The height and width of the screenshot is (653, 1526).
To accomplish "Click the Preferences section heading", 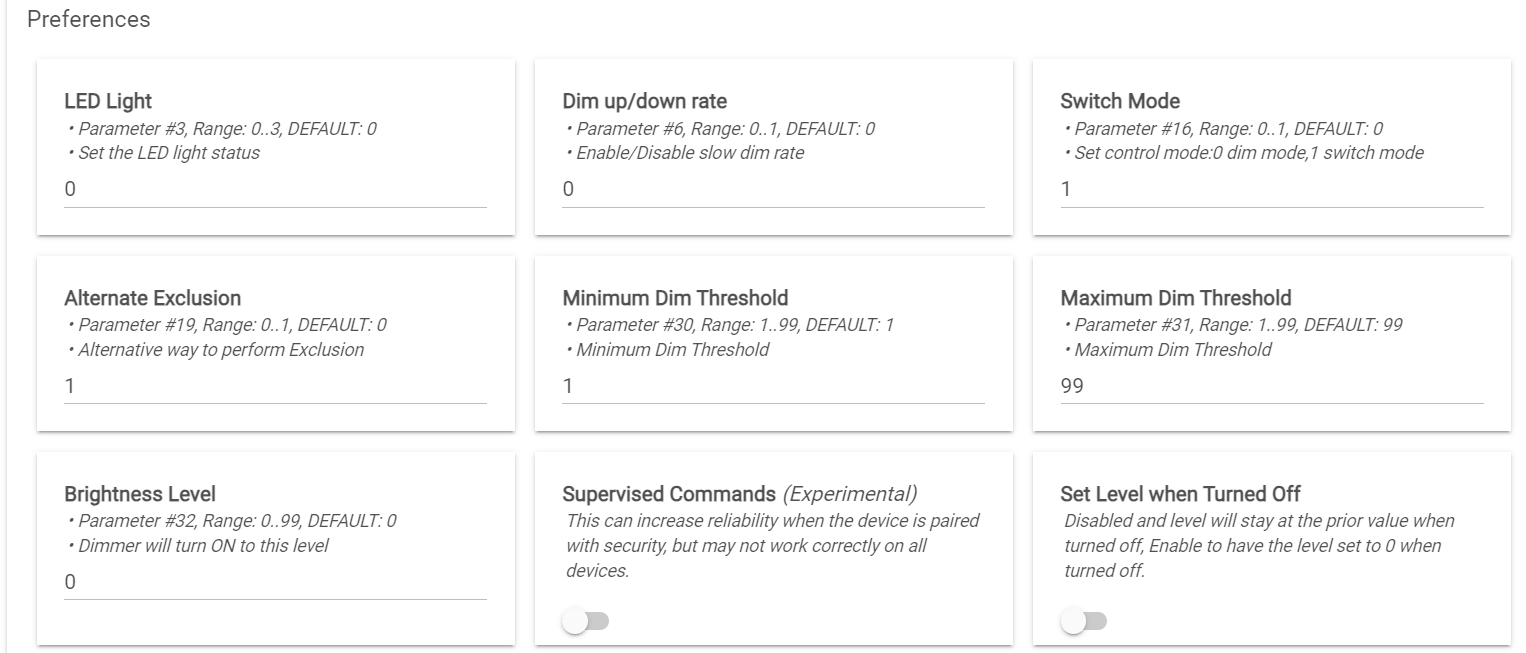I will (x=89, y=20).
